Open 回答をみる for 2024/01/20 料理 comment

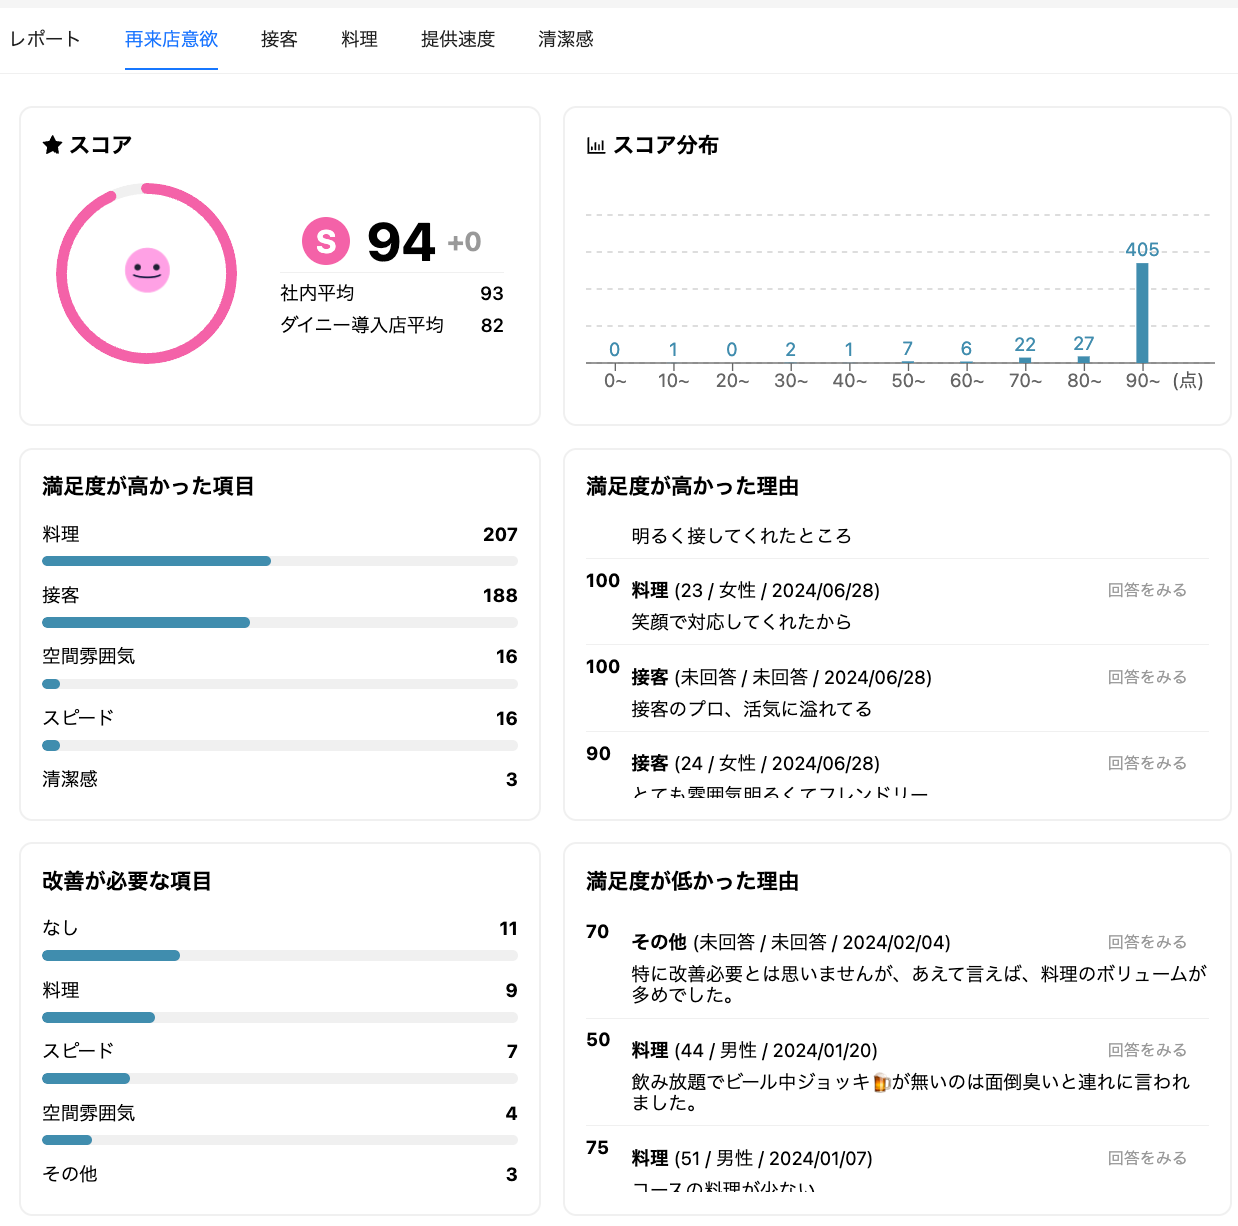click(x=1147, y=1050)
